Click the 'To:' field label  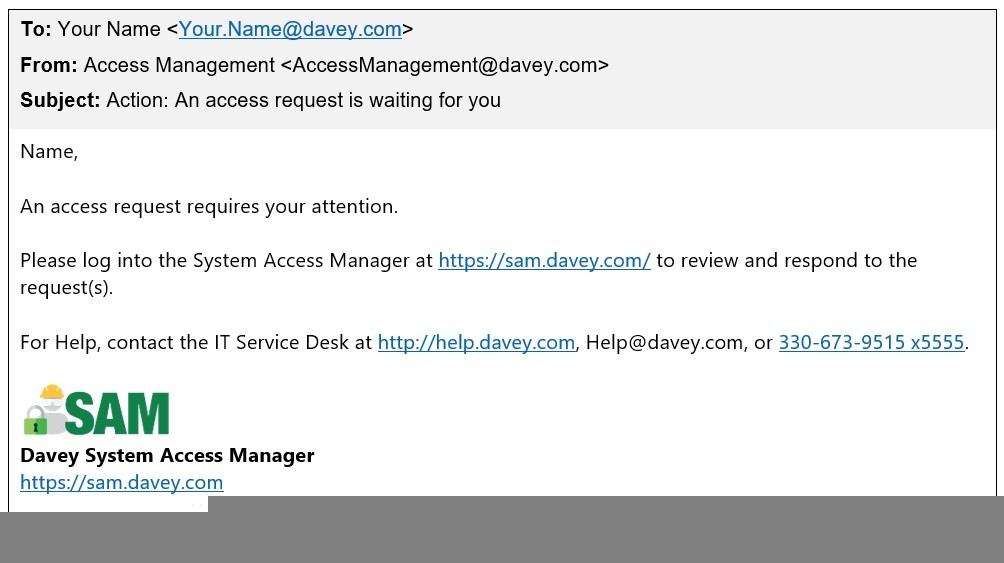[36, 29]
